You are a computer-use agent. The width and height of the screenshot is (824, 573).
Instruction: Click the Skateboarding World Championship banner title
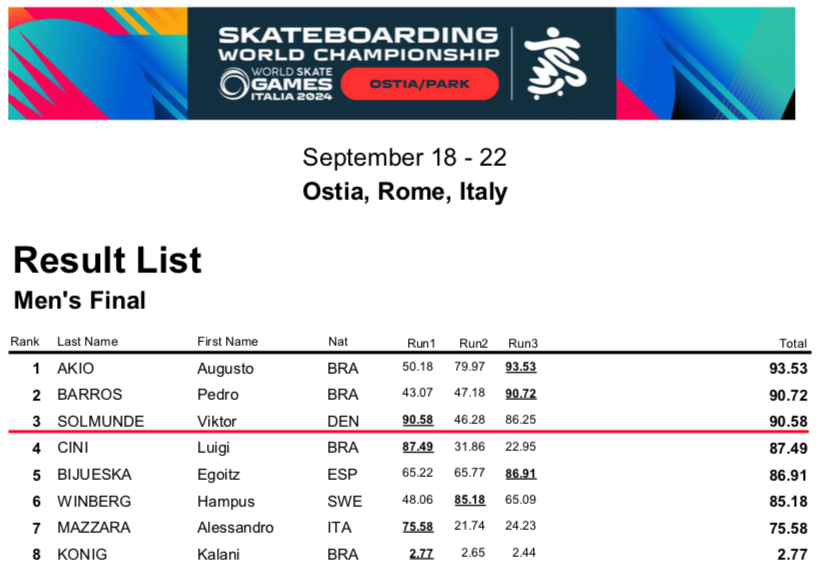(x=358, y=43)
